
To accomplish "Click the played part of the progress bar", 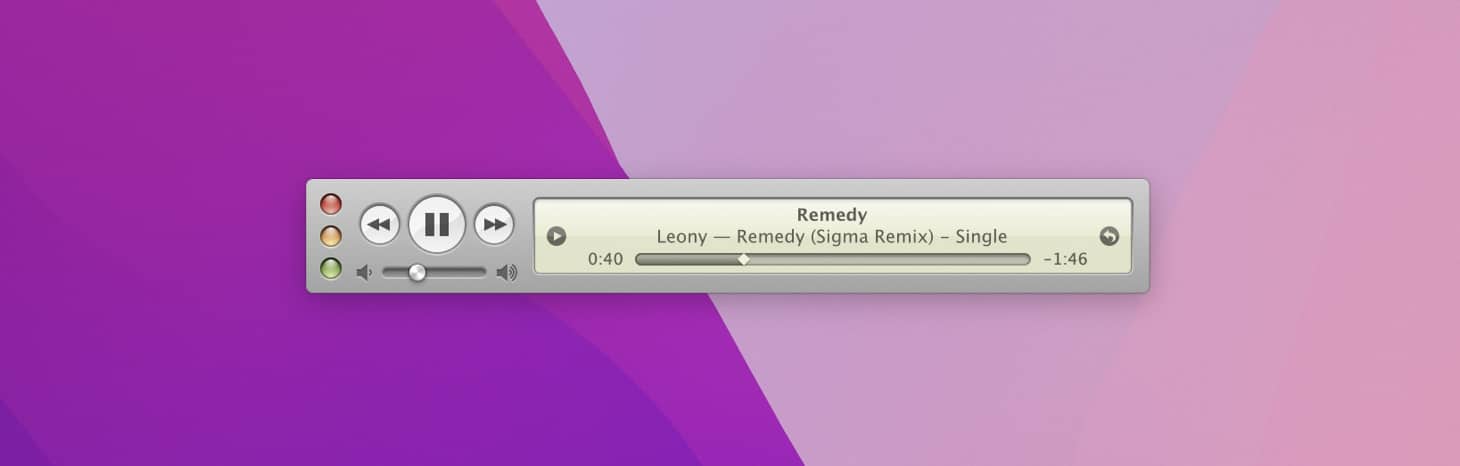I will pos(687,259).
